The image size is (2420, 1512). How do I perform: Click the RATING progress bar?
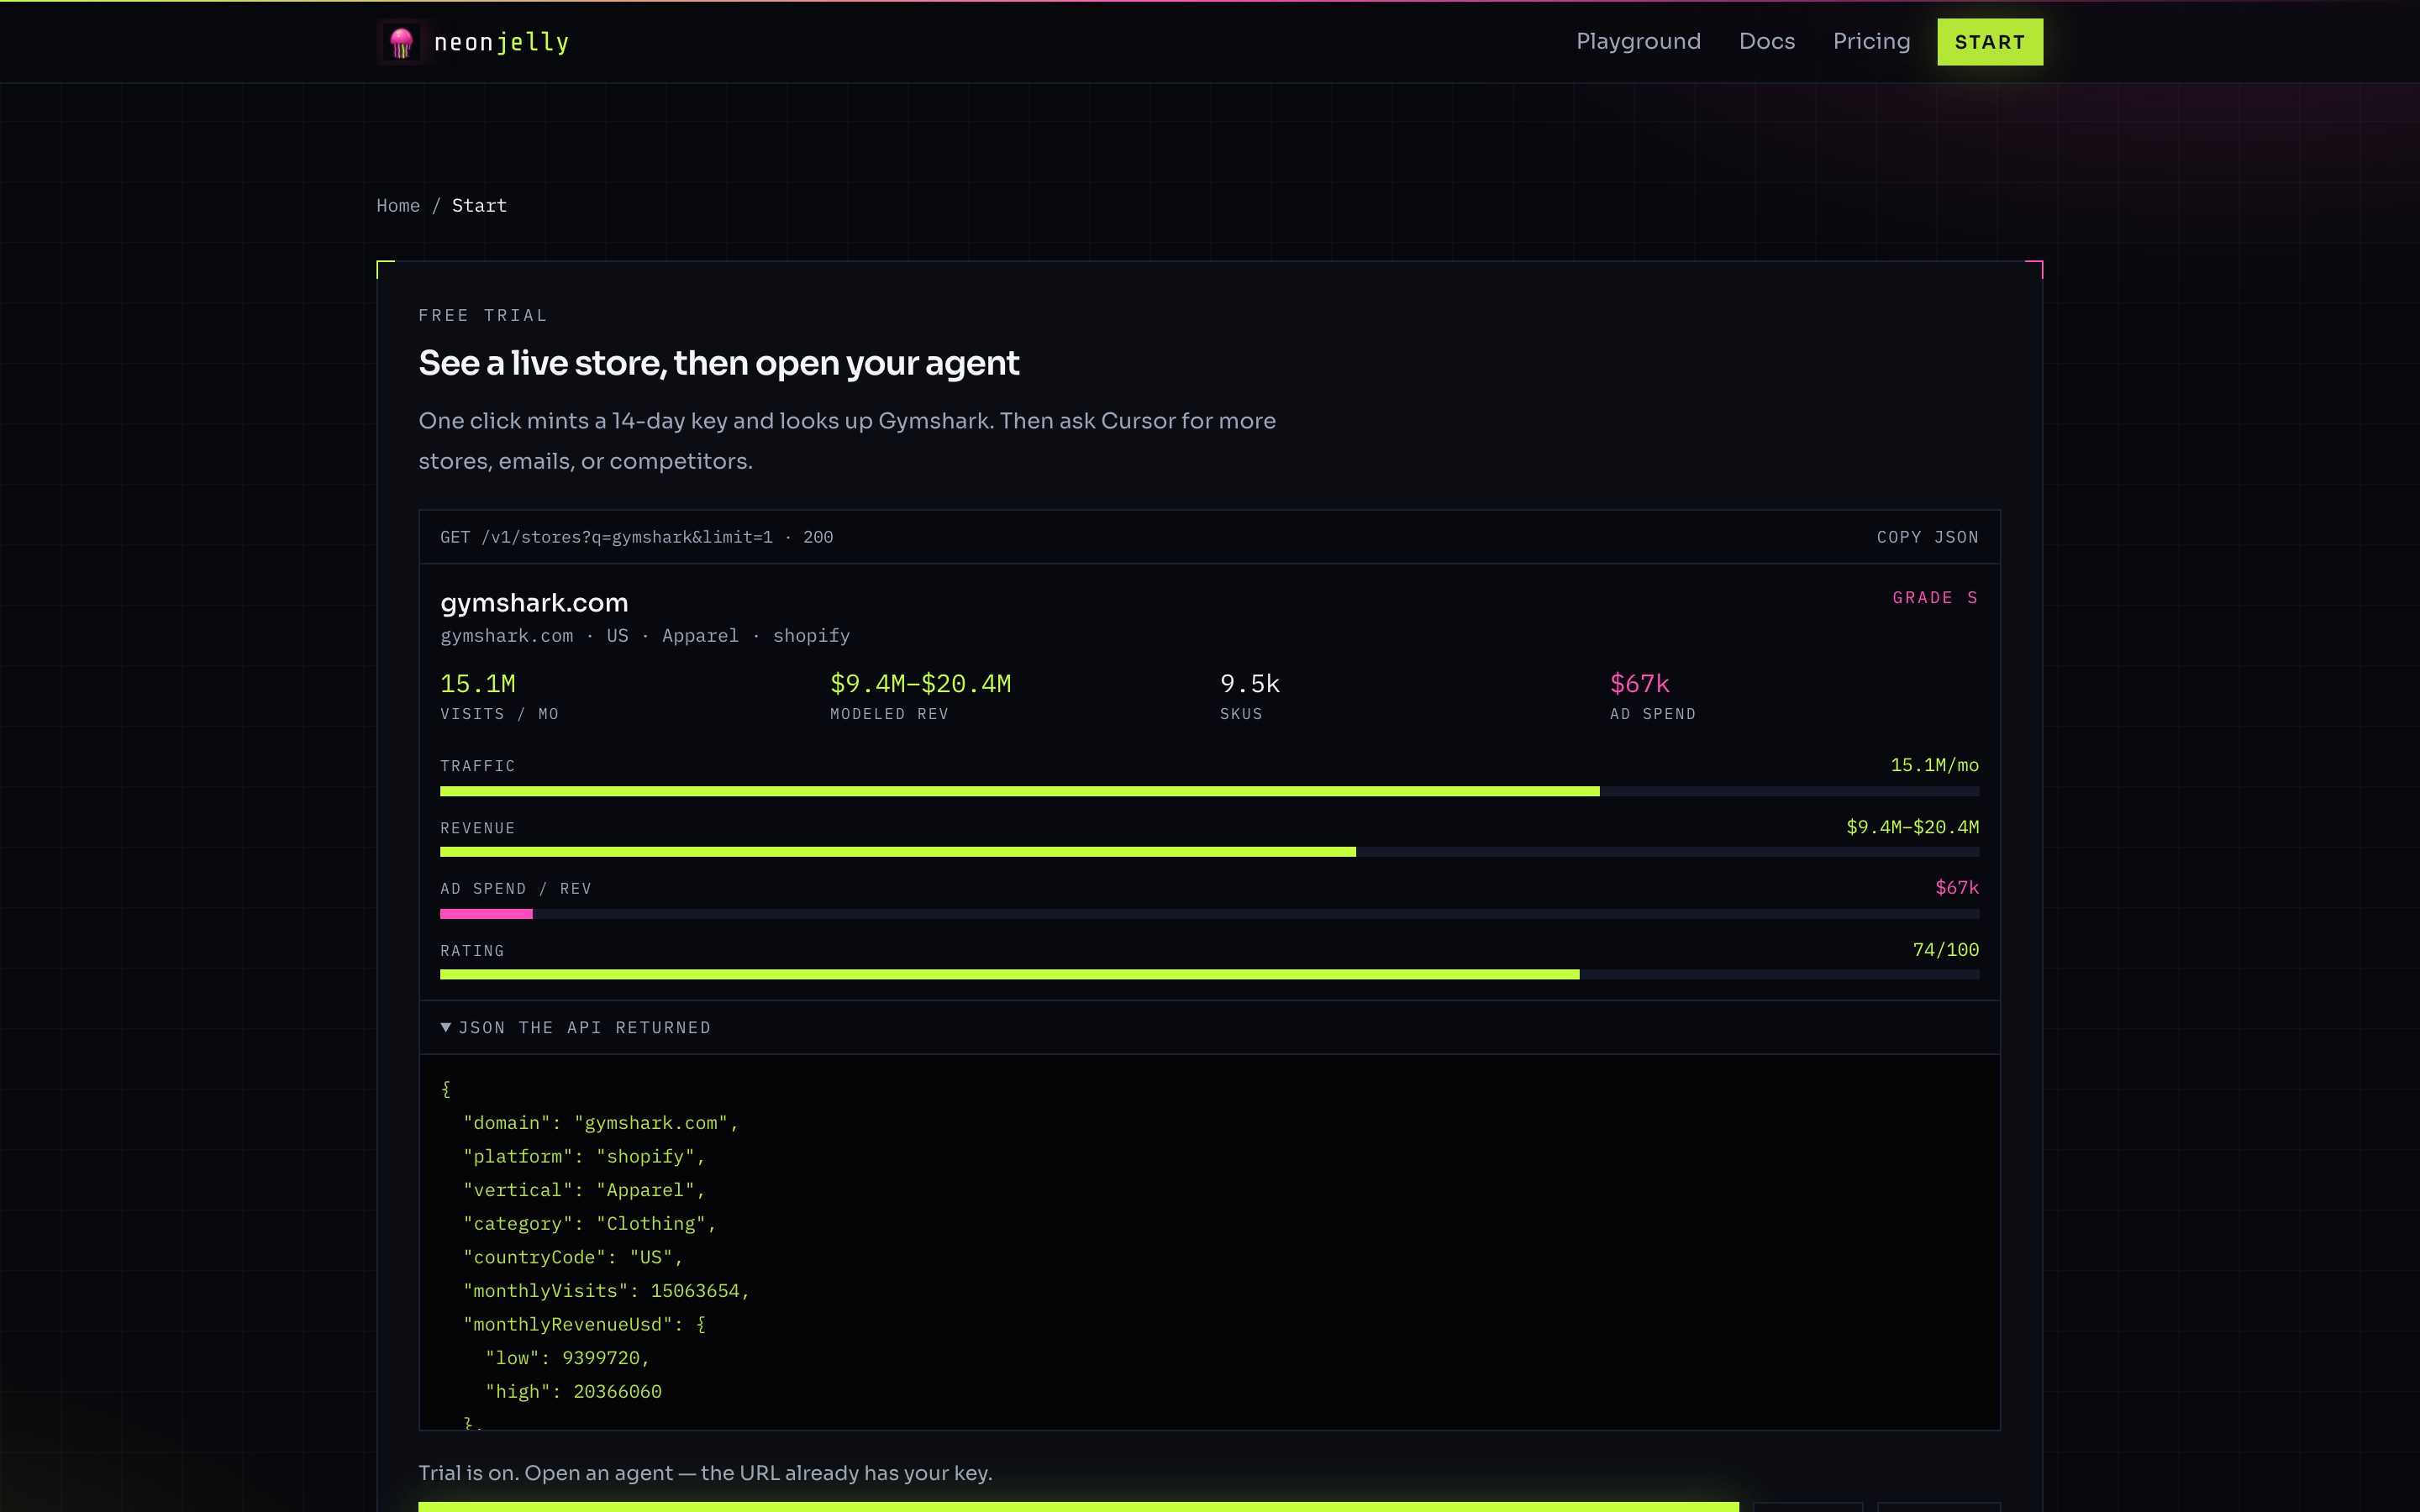pyautogui.click(x=1209, y=974)
